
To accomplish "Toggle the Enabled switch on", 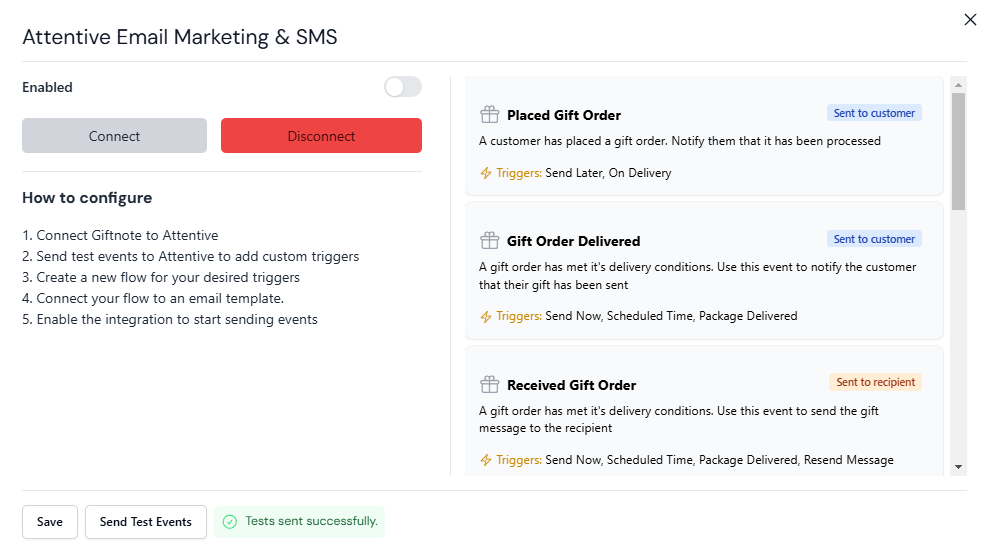I will point(403,87).
